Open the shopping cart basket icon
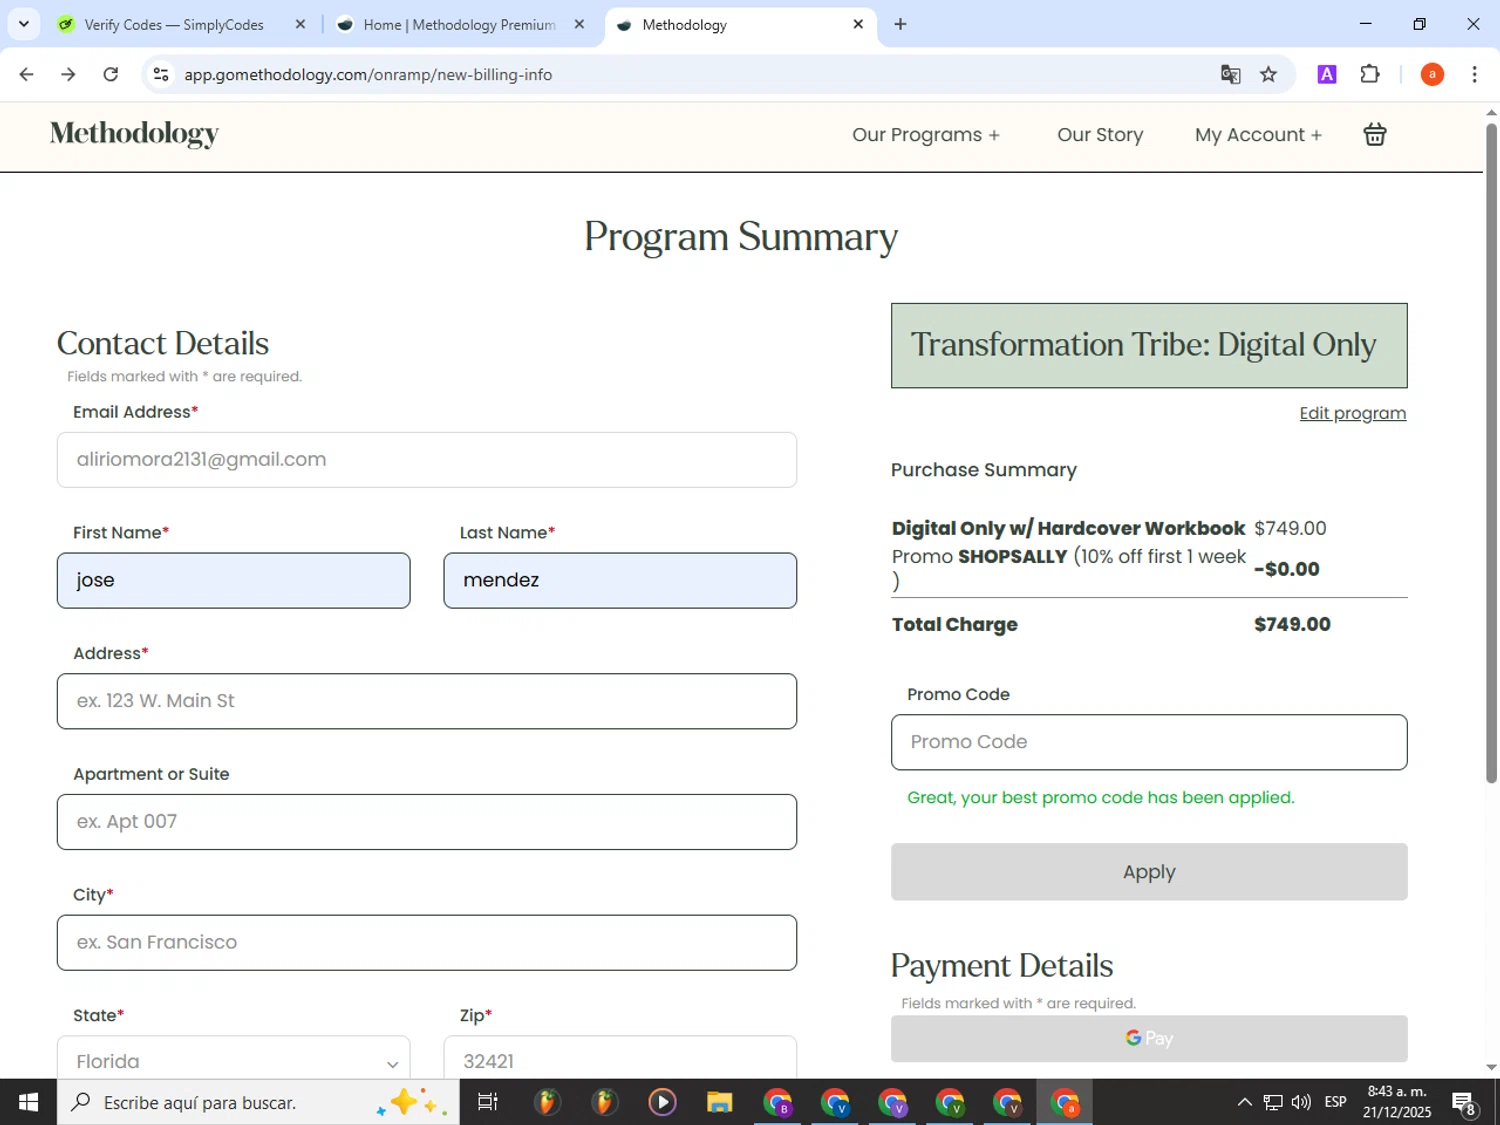Viewport: 1500px width, 1125px height. point(1375,134)
